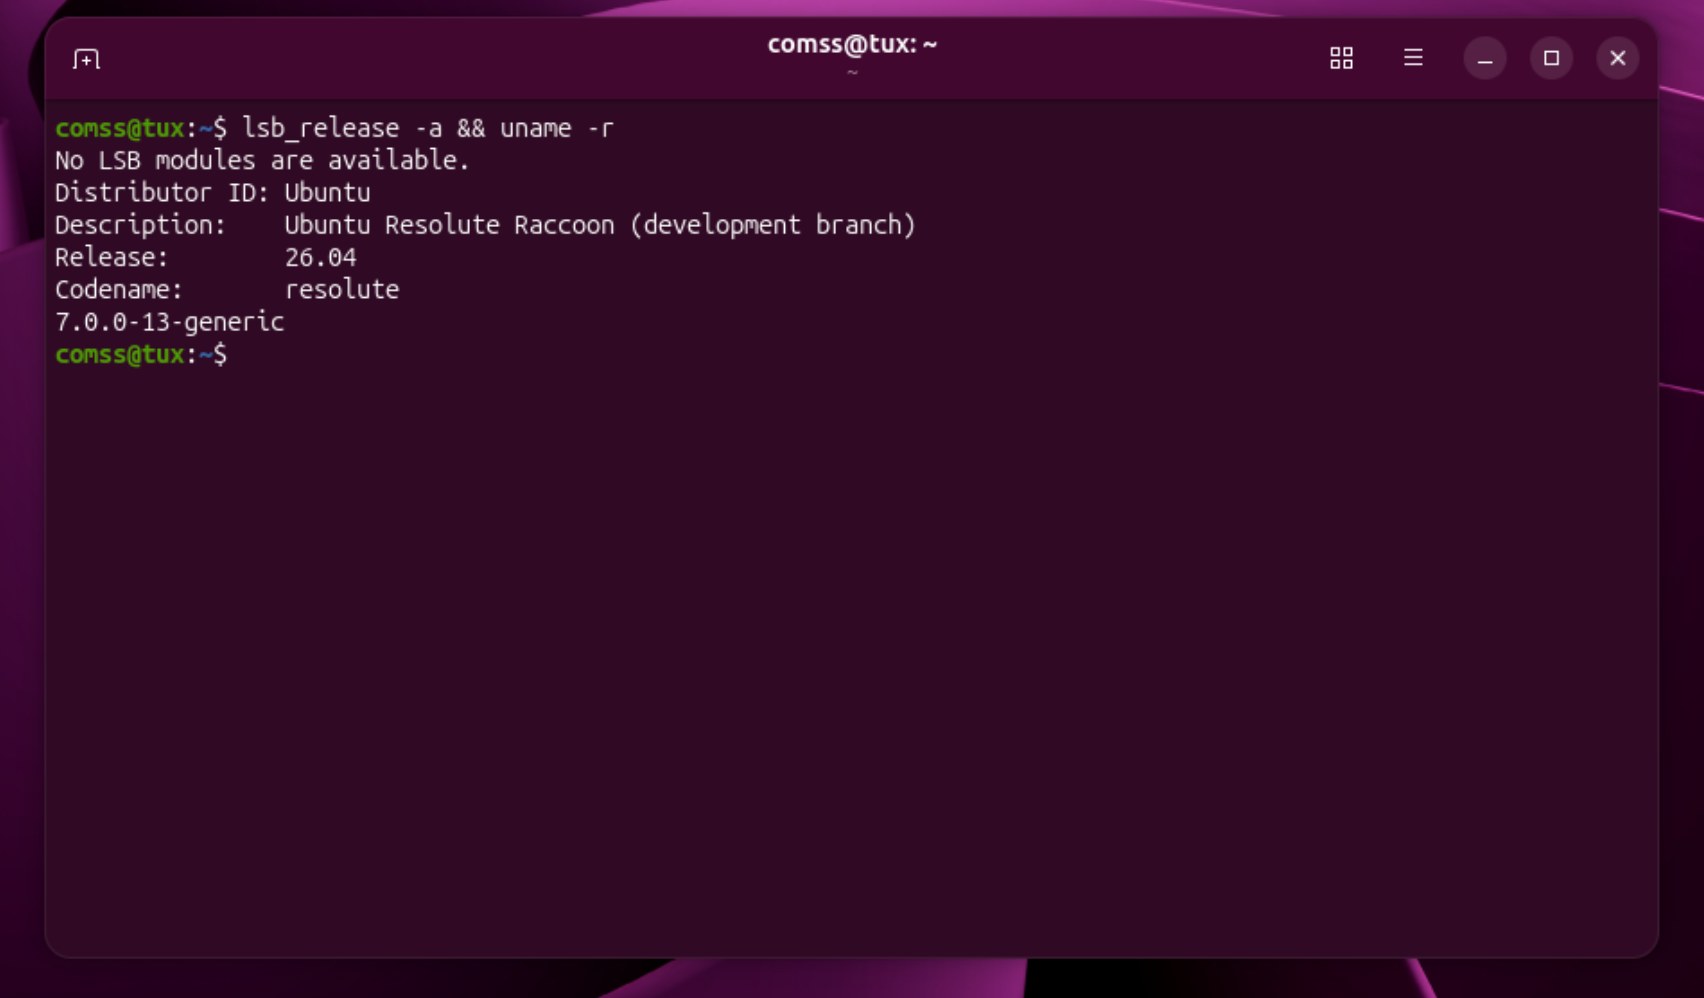
Task: Click the Codename label
Action: pyautogui.click(x=118, y=290)
